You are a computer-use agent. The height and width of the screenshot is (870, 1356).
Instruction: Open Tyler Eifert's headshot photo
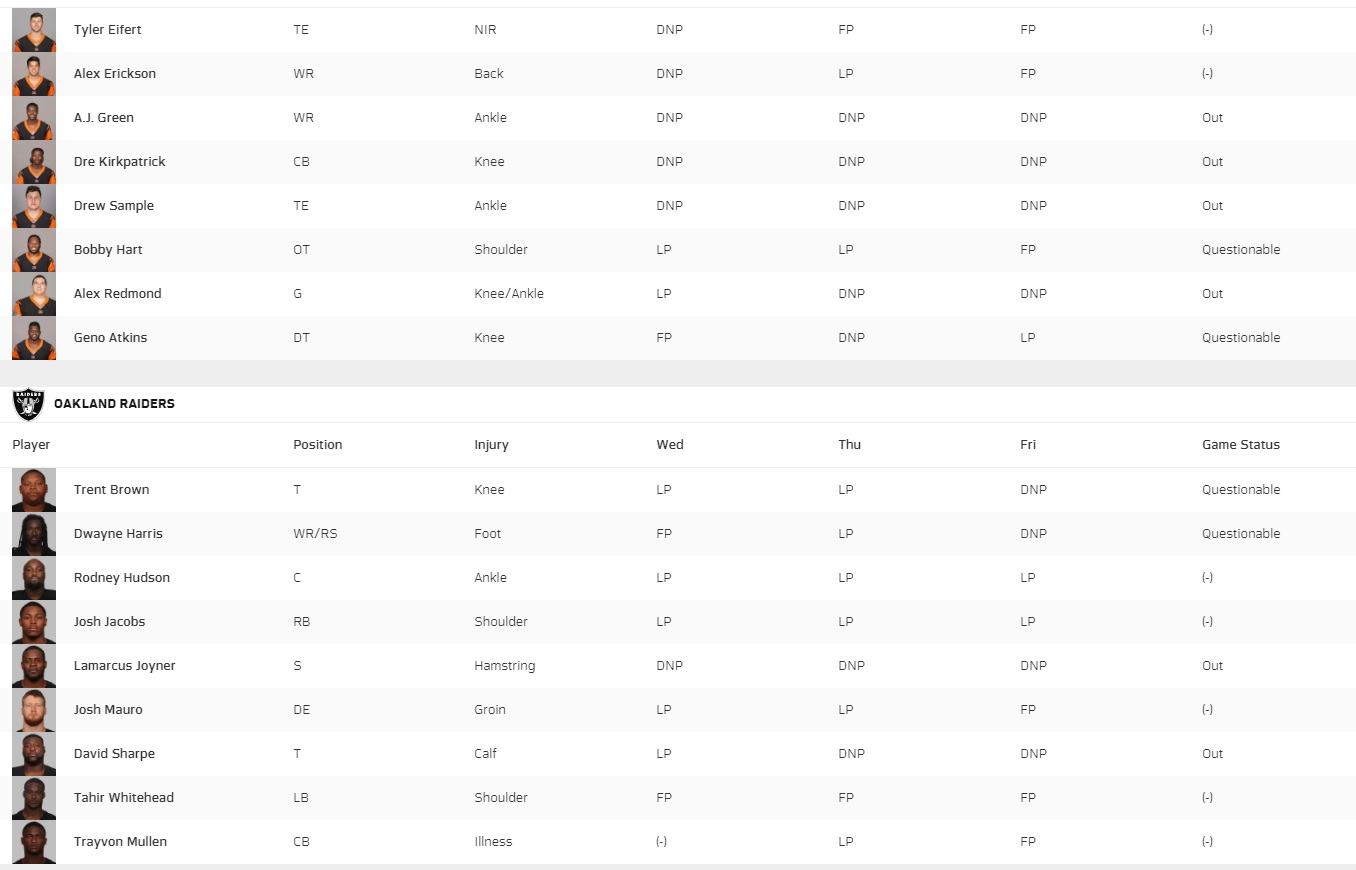(34, 30)
